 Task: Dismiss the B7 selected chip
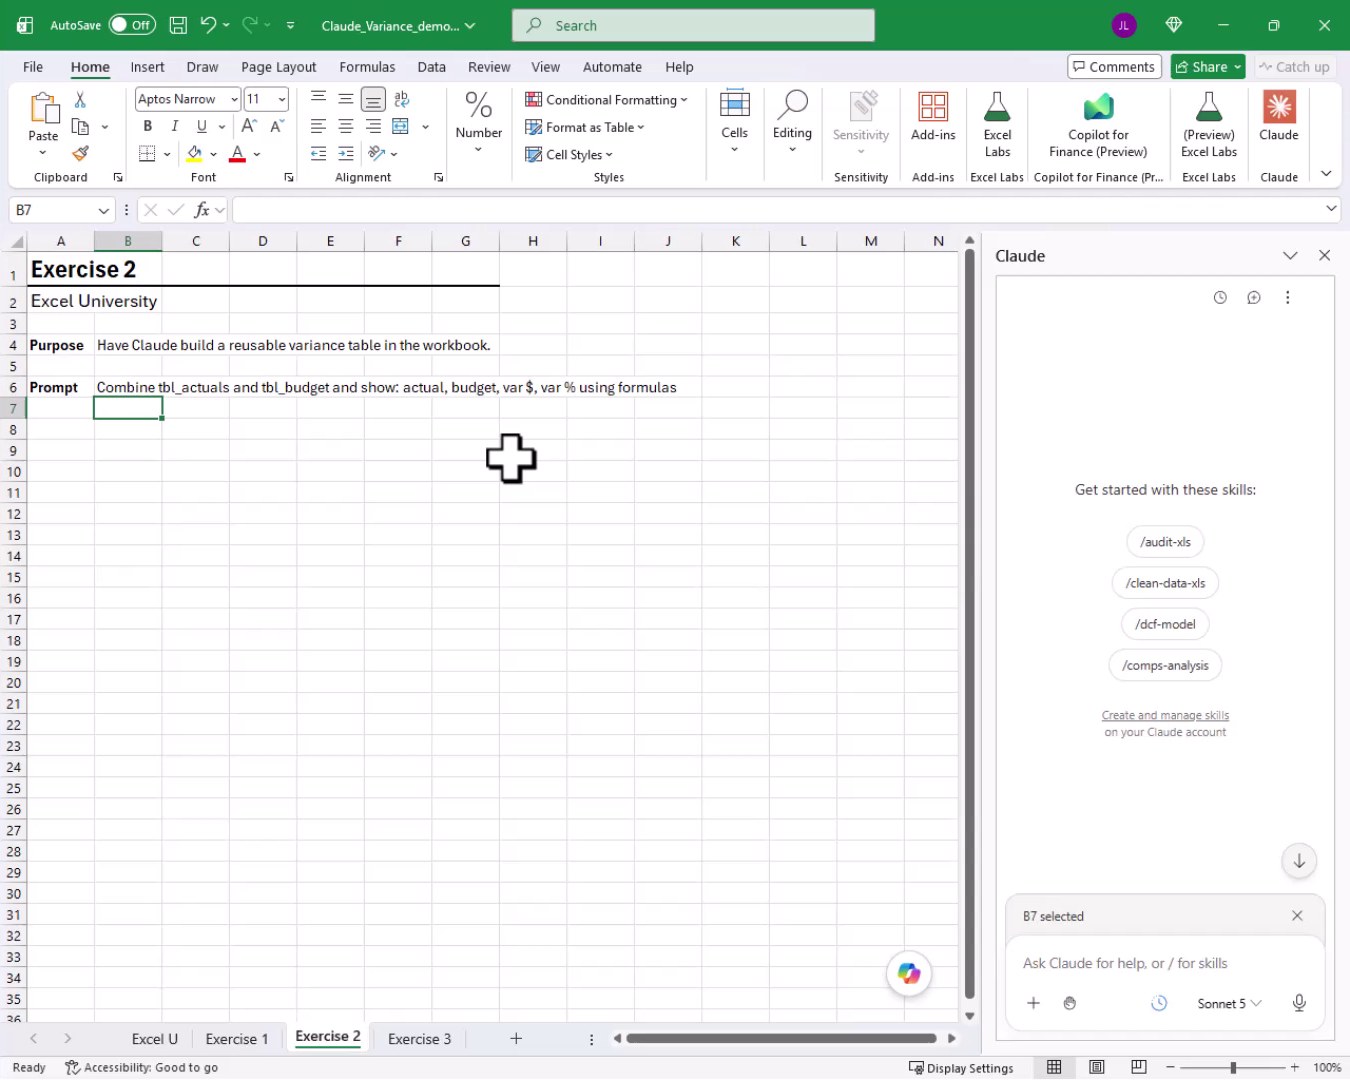(1297, 916)
